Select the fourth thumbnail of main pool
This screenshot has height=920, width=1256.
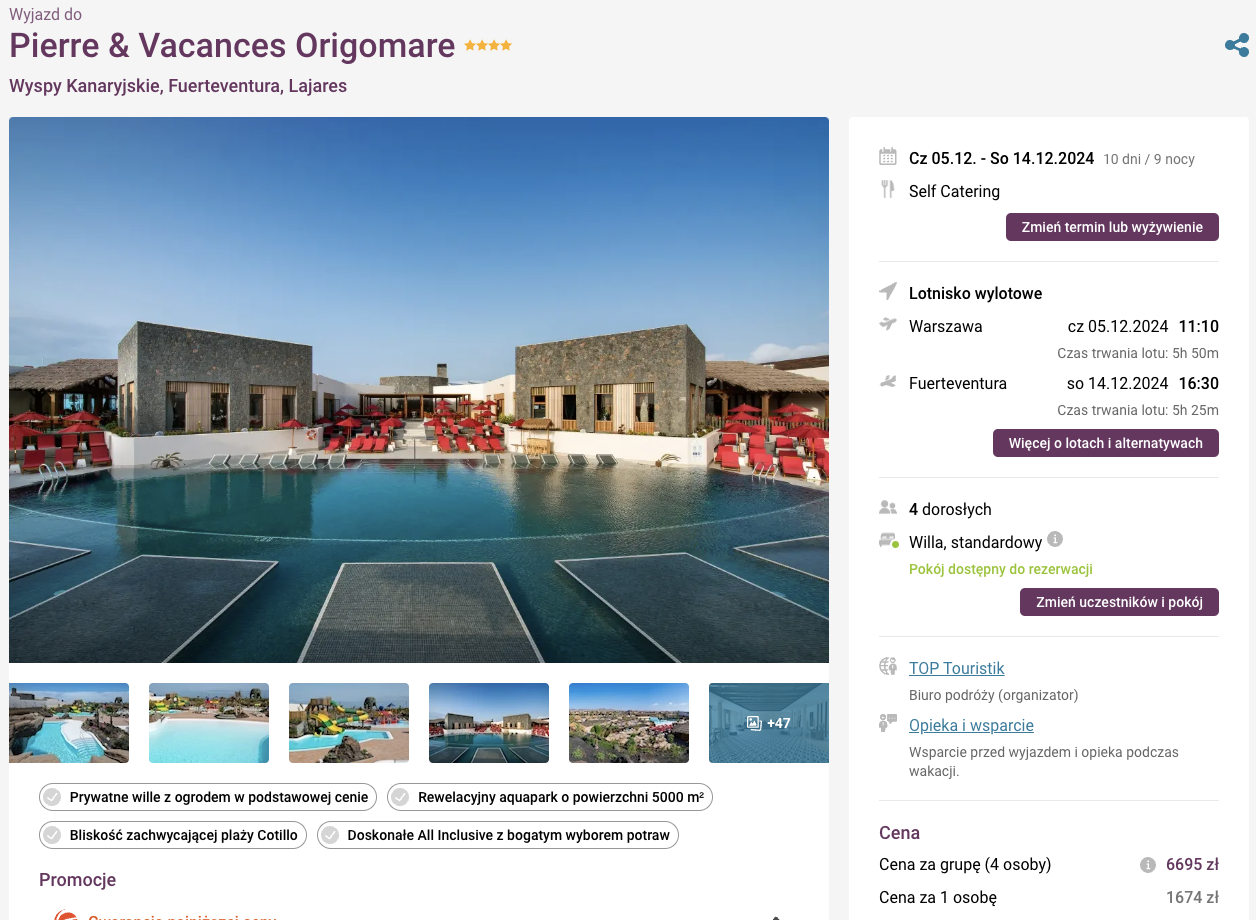[x=489, y=723]
